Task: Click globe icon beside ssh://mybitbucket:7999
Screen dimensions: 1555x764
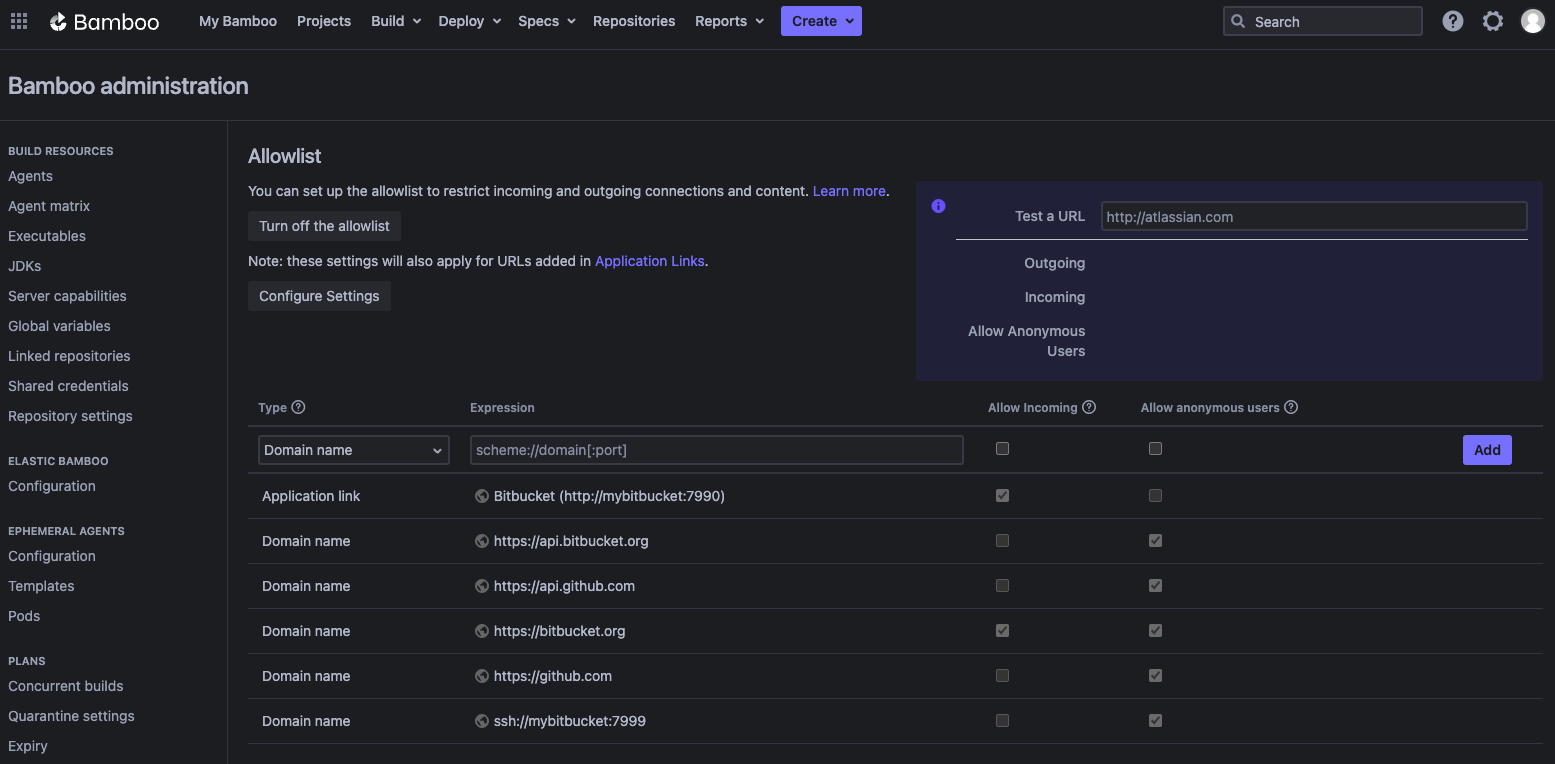Action: click(482, 721)
